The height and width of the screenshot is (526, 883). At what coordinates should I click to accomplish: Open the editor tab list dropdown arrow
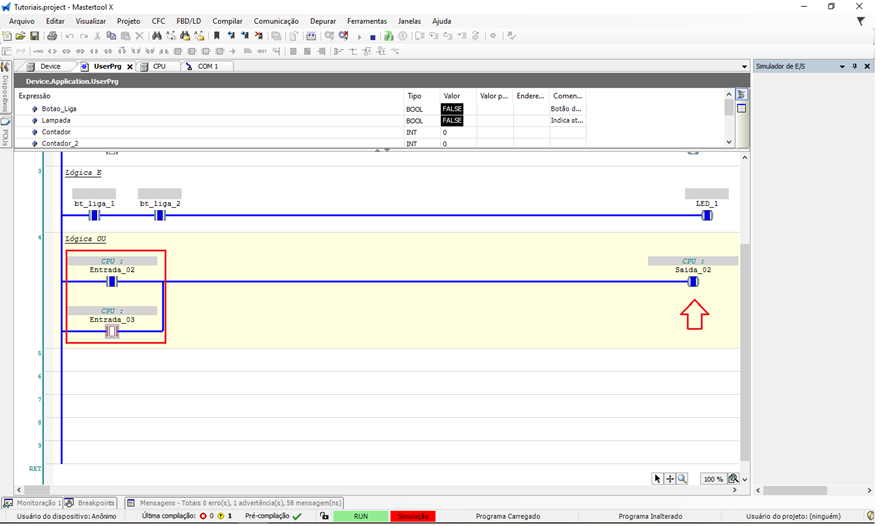(x=744, y=67)
